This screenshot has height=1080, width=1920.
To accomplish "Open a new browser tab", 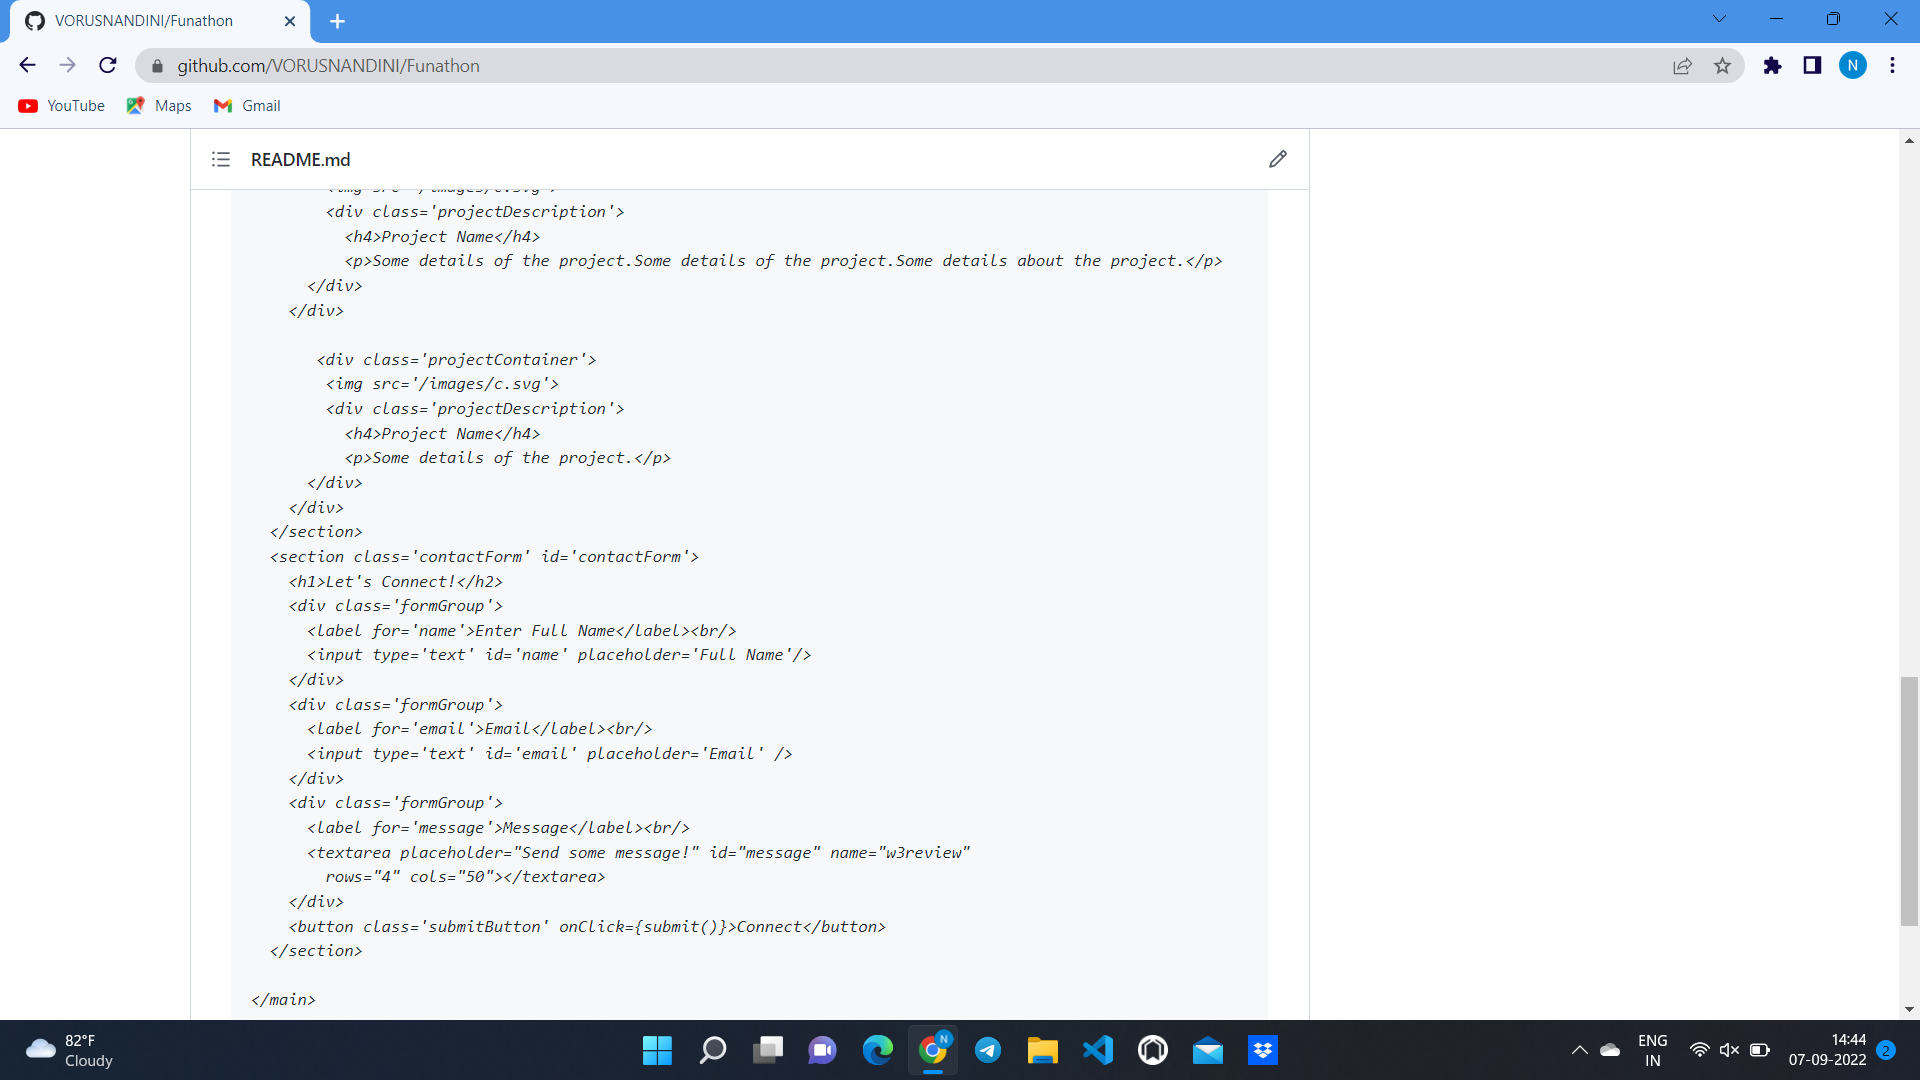I will (337, 21).
